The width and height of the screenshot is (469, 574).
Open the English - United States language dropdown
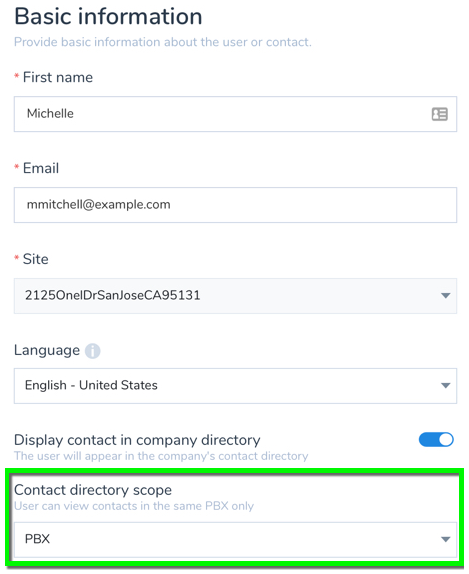pyautogui.click(x=235, y=386)
